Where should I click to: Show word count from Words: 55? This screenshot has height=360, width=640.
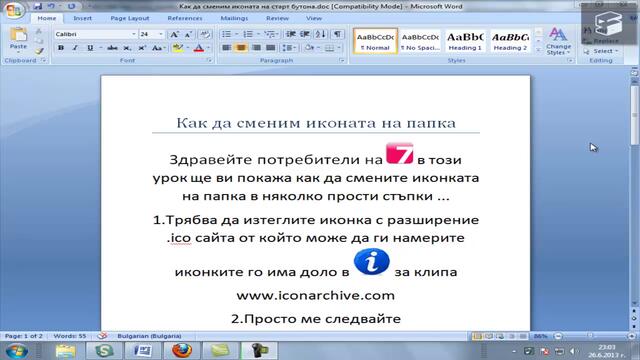coord(70,336)
